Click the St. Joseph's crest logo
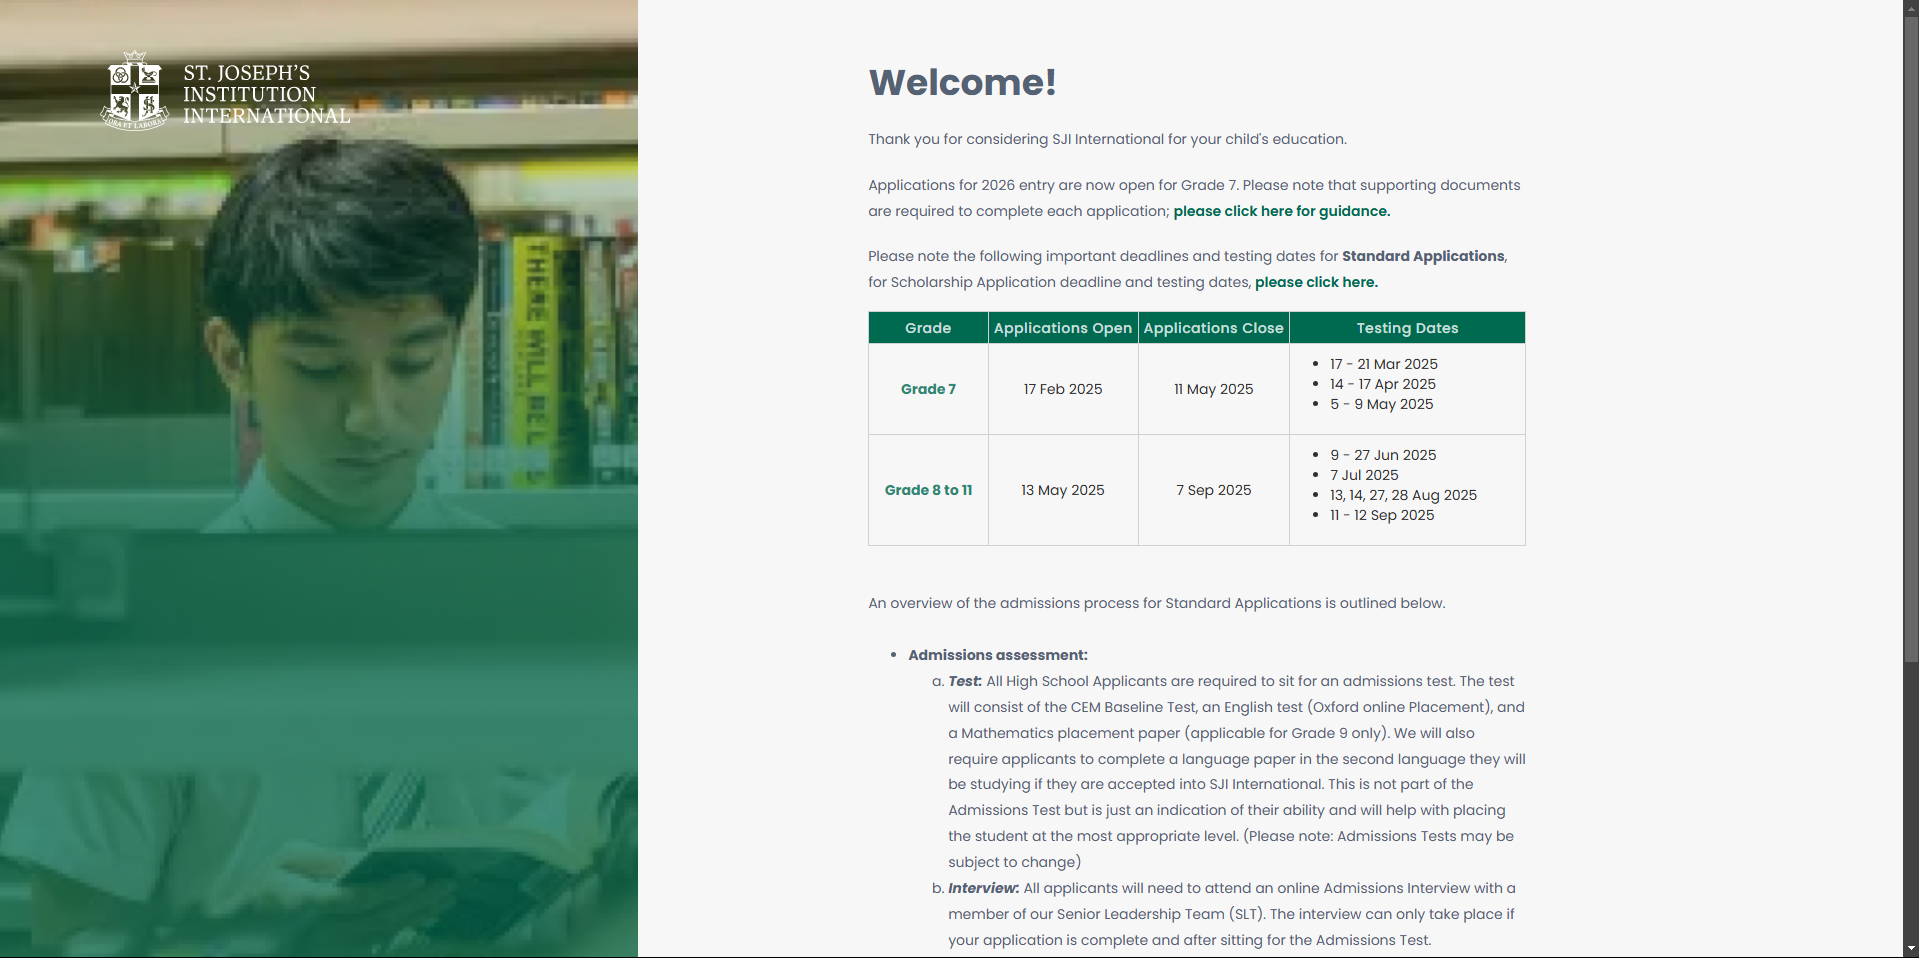1919x958 pixels. pyautogui.click(x=134, y=91)
